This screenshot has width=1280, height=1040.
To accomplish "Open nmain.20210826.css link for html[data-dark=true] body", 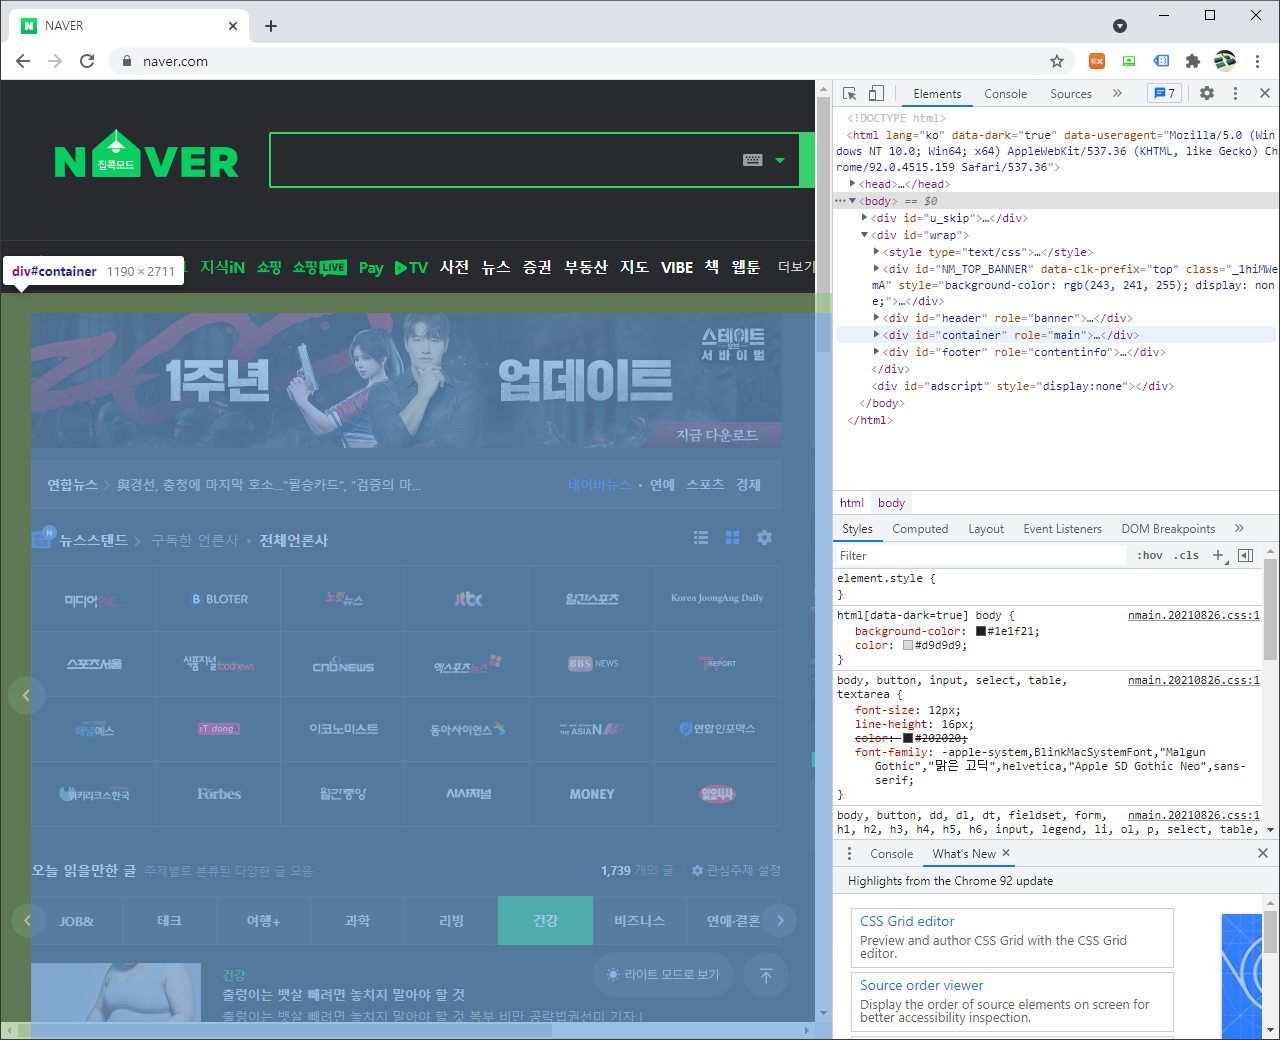I will click(1194, 616).
